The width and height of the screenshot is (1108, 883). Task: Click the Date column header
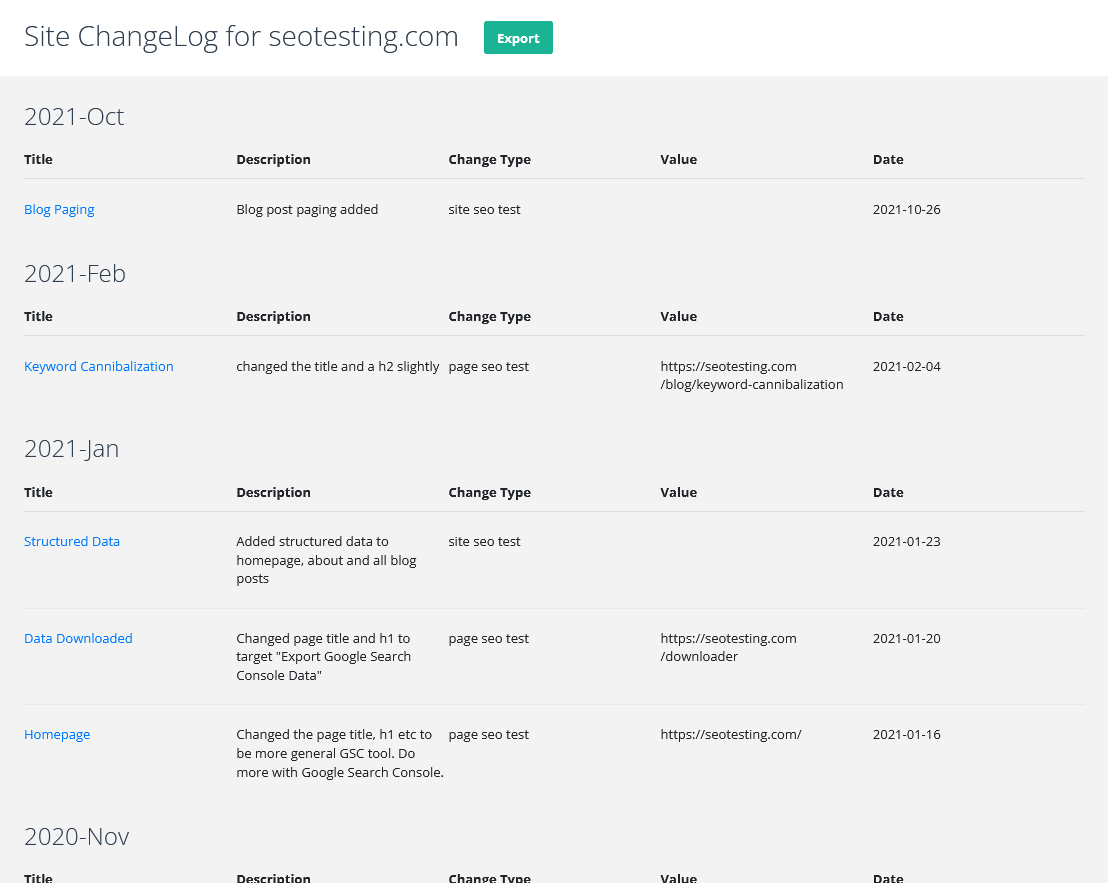tap(887, 159)
